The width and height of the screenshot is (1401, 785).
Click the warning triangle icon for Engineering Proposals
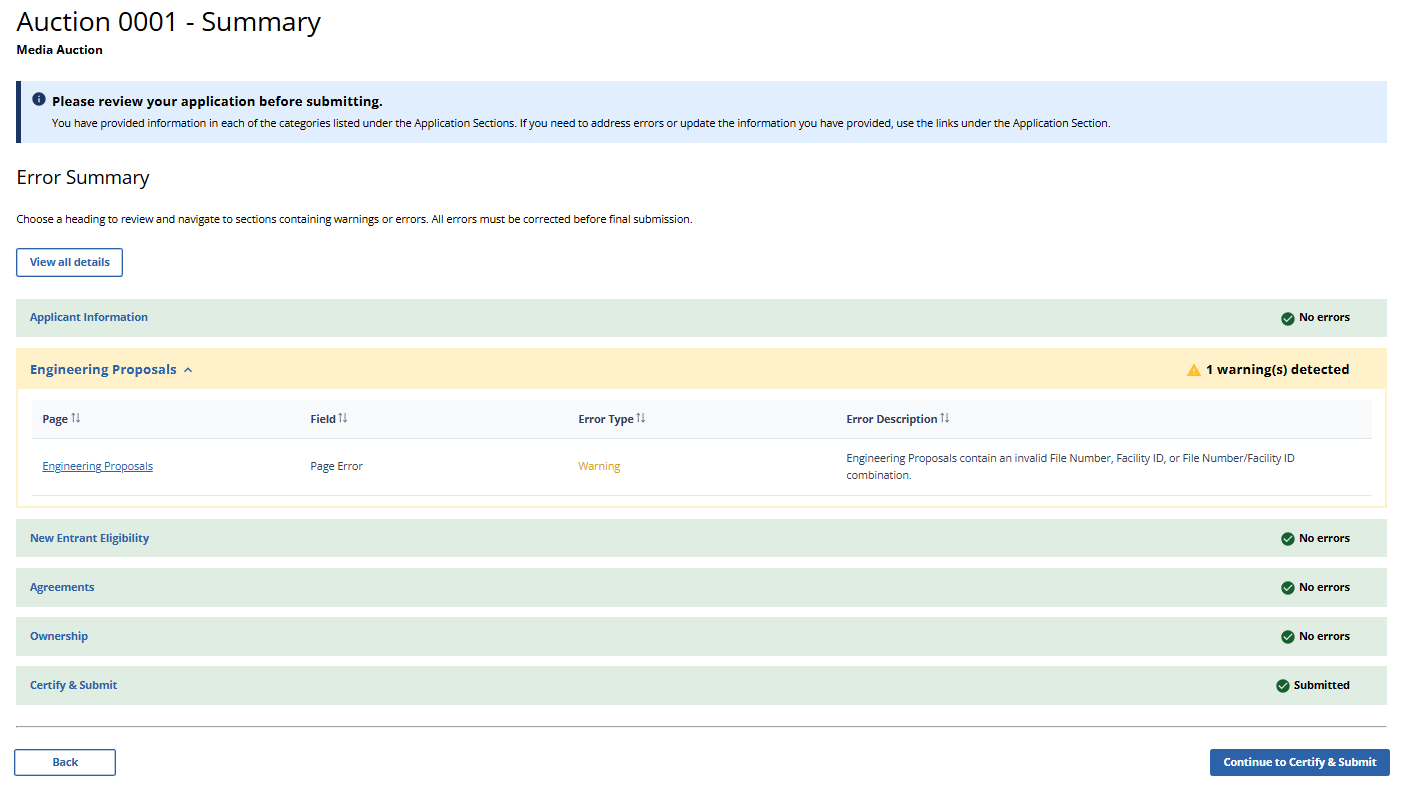[1193, 370]
